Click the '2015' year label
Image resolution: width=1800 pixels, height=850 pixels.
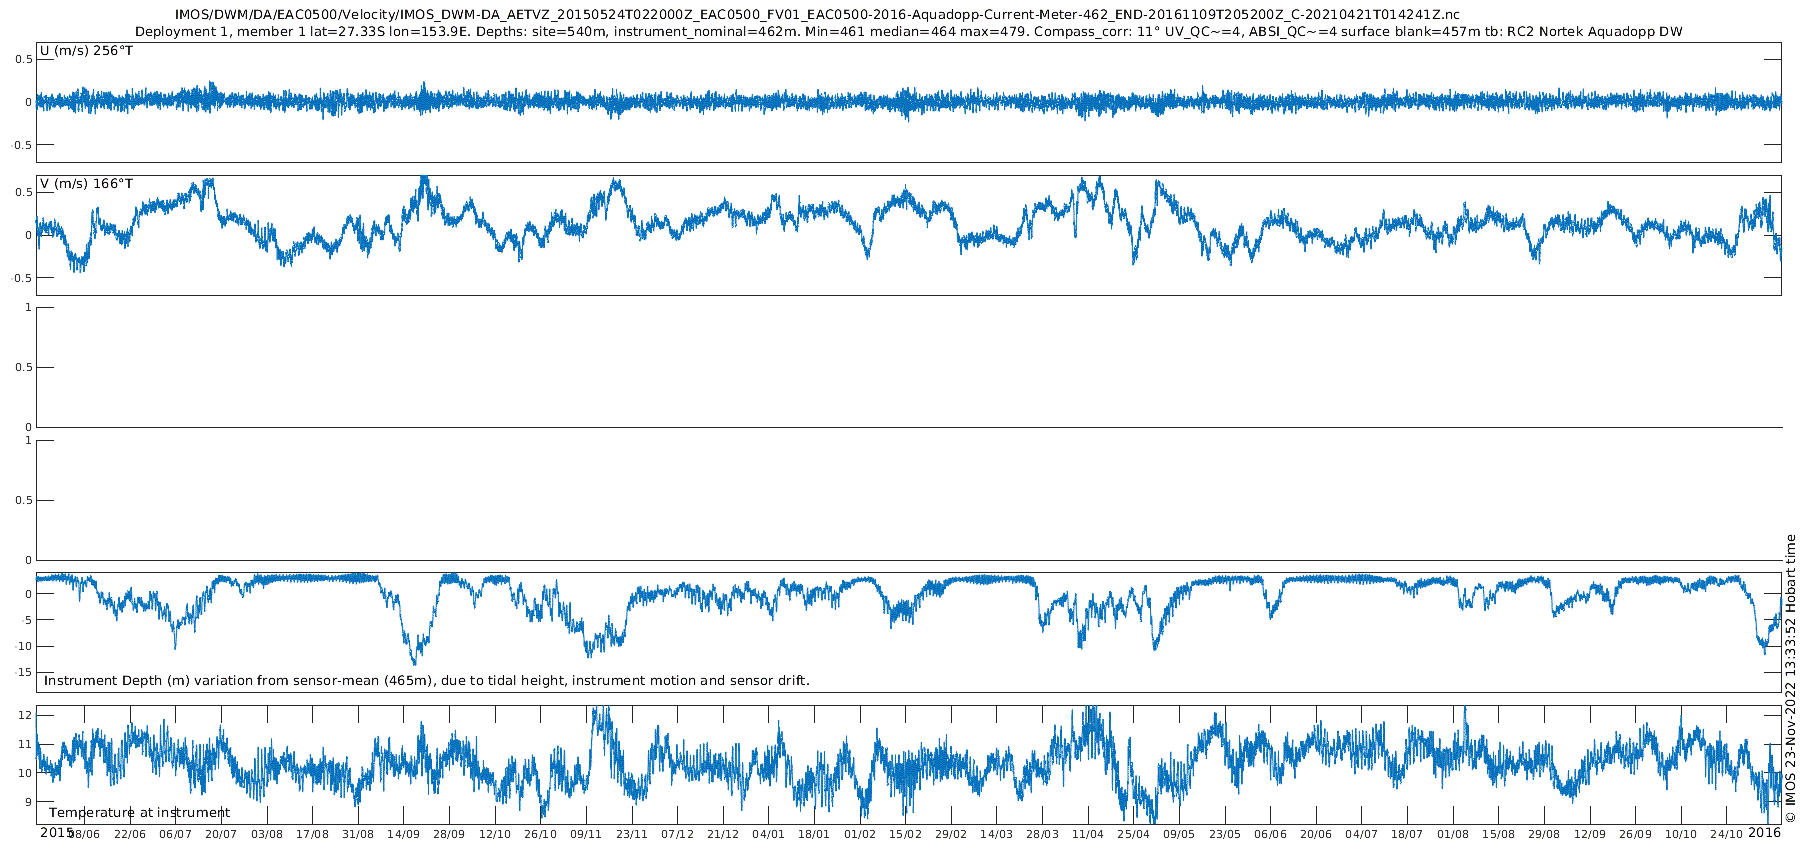[56, 833]
